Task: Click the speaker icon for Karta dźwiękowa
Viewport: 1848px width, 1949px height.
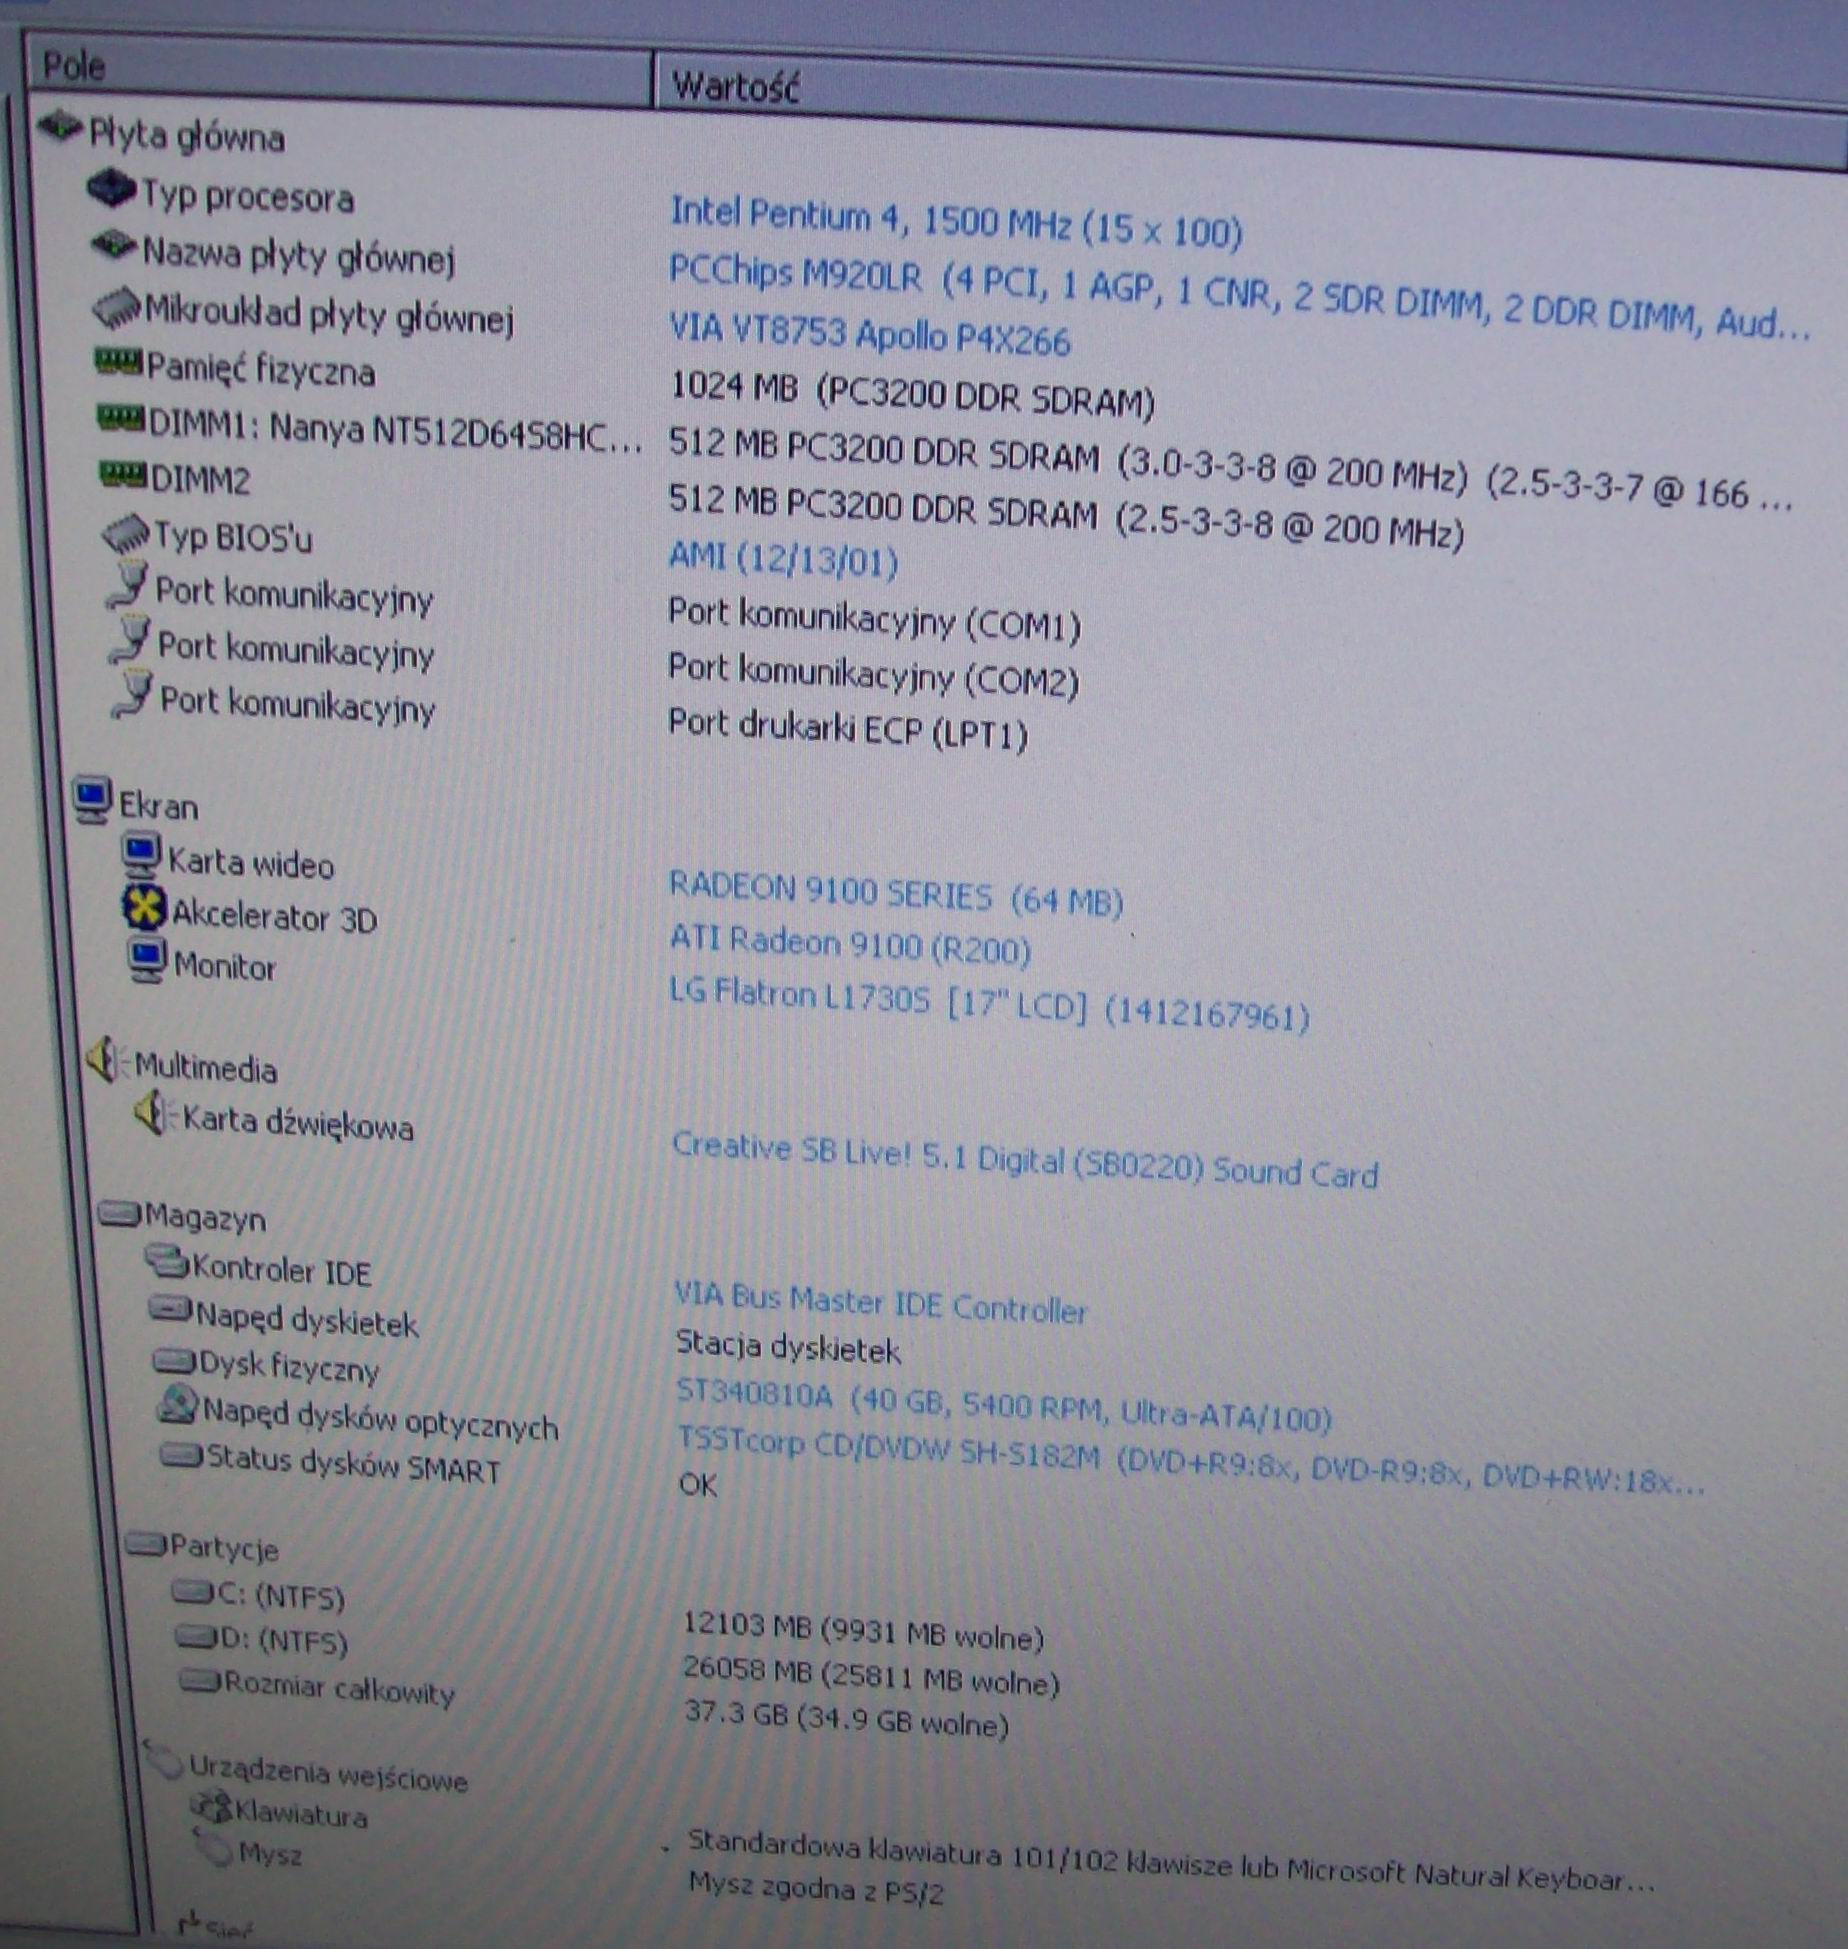Action: pyautogui.click(x=154, y=1113)
